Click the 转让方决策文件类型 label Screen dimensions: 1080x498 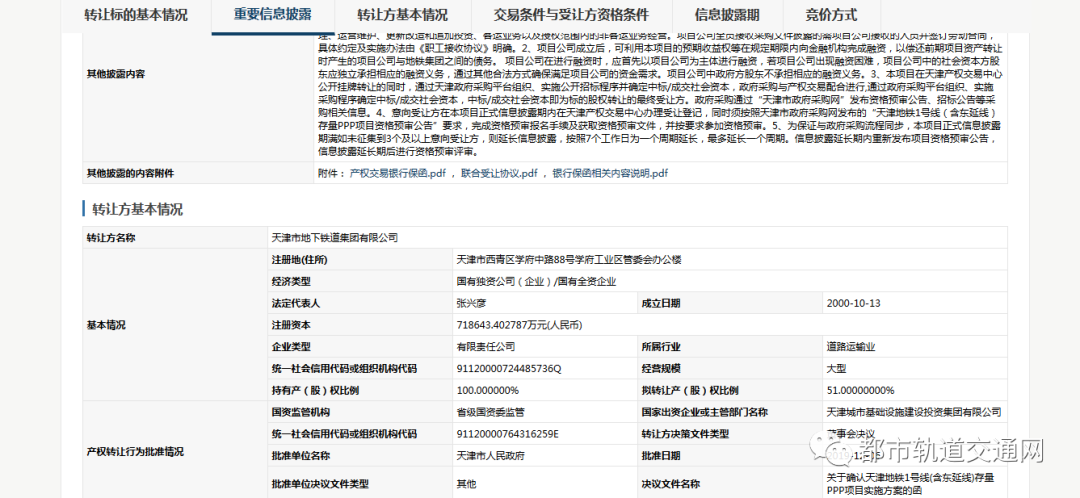point(685,435)
